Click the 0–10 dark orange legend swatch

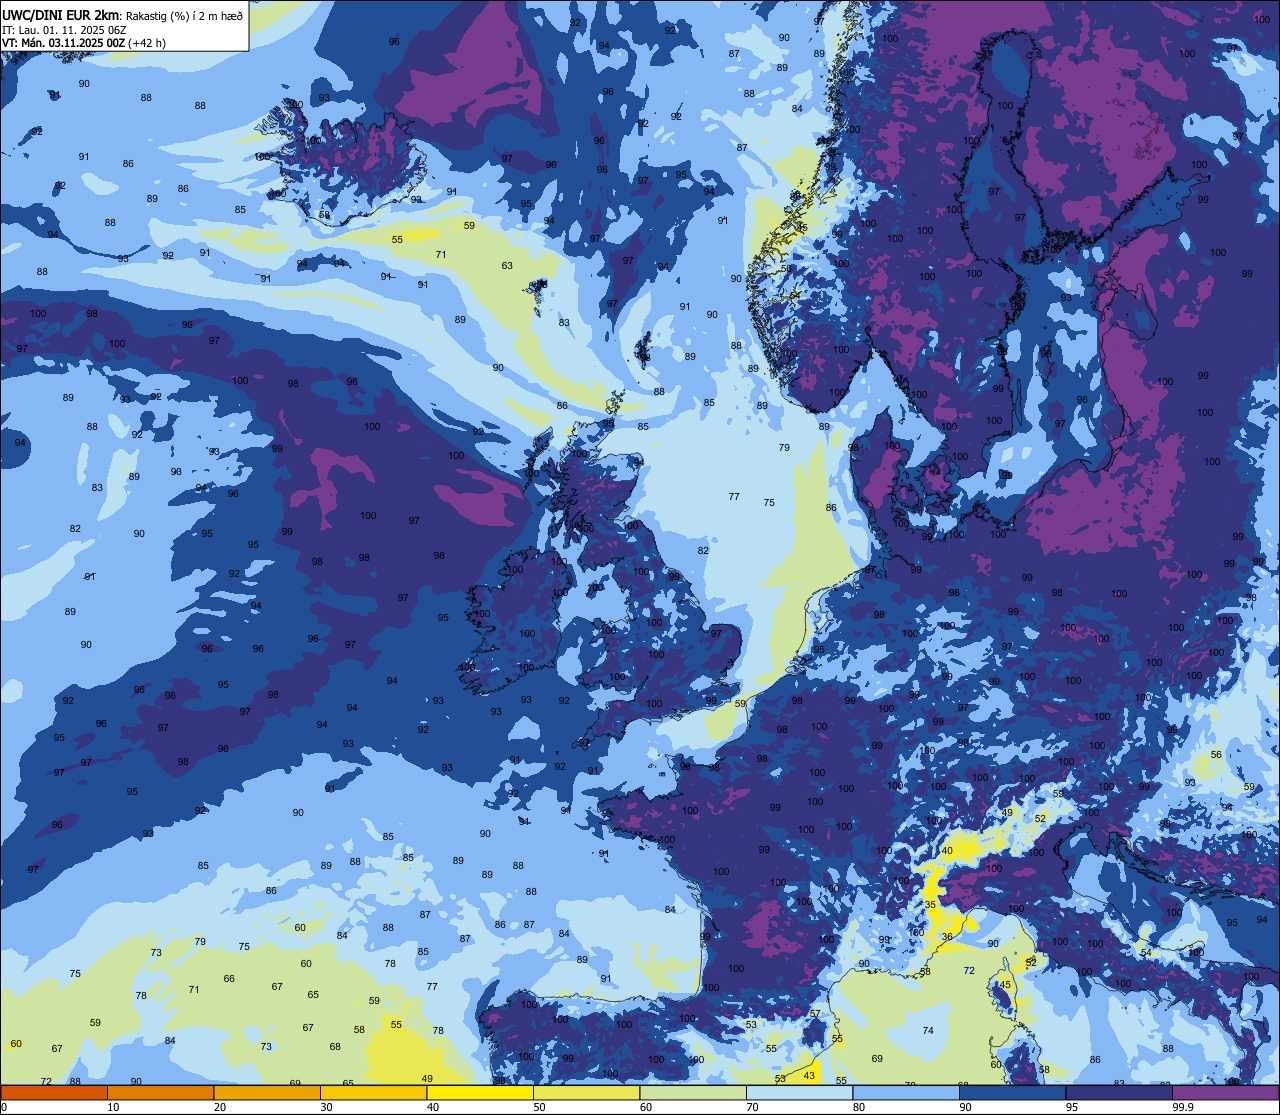click(x=54, y=1092)
